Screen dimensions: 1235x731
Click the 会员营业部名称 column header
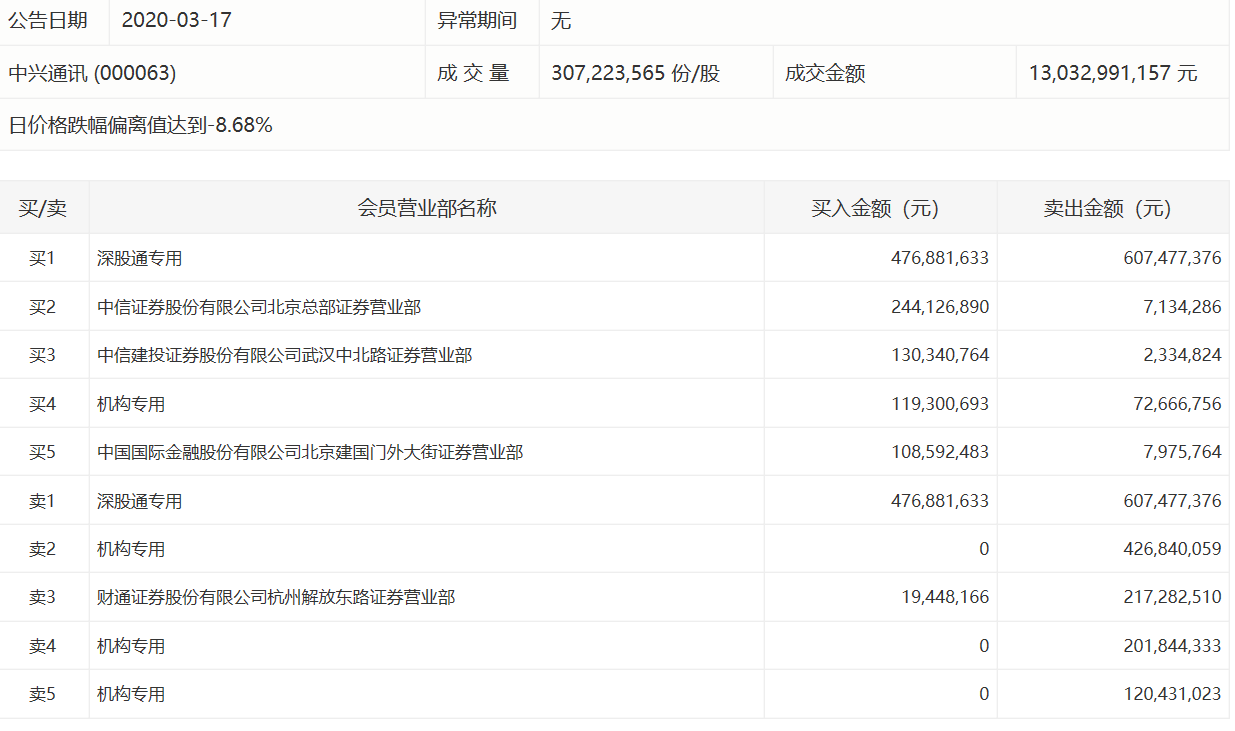tap(427, 208)
